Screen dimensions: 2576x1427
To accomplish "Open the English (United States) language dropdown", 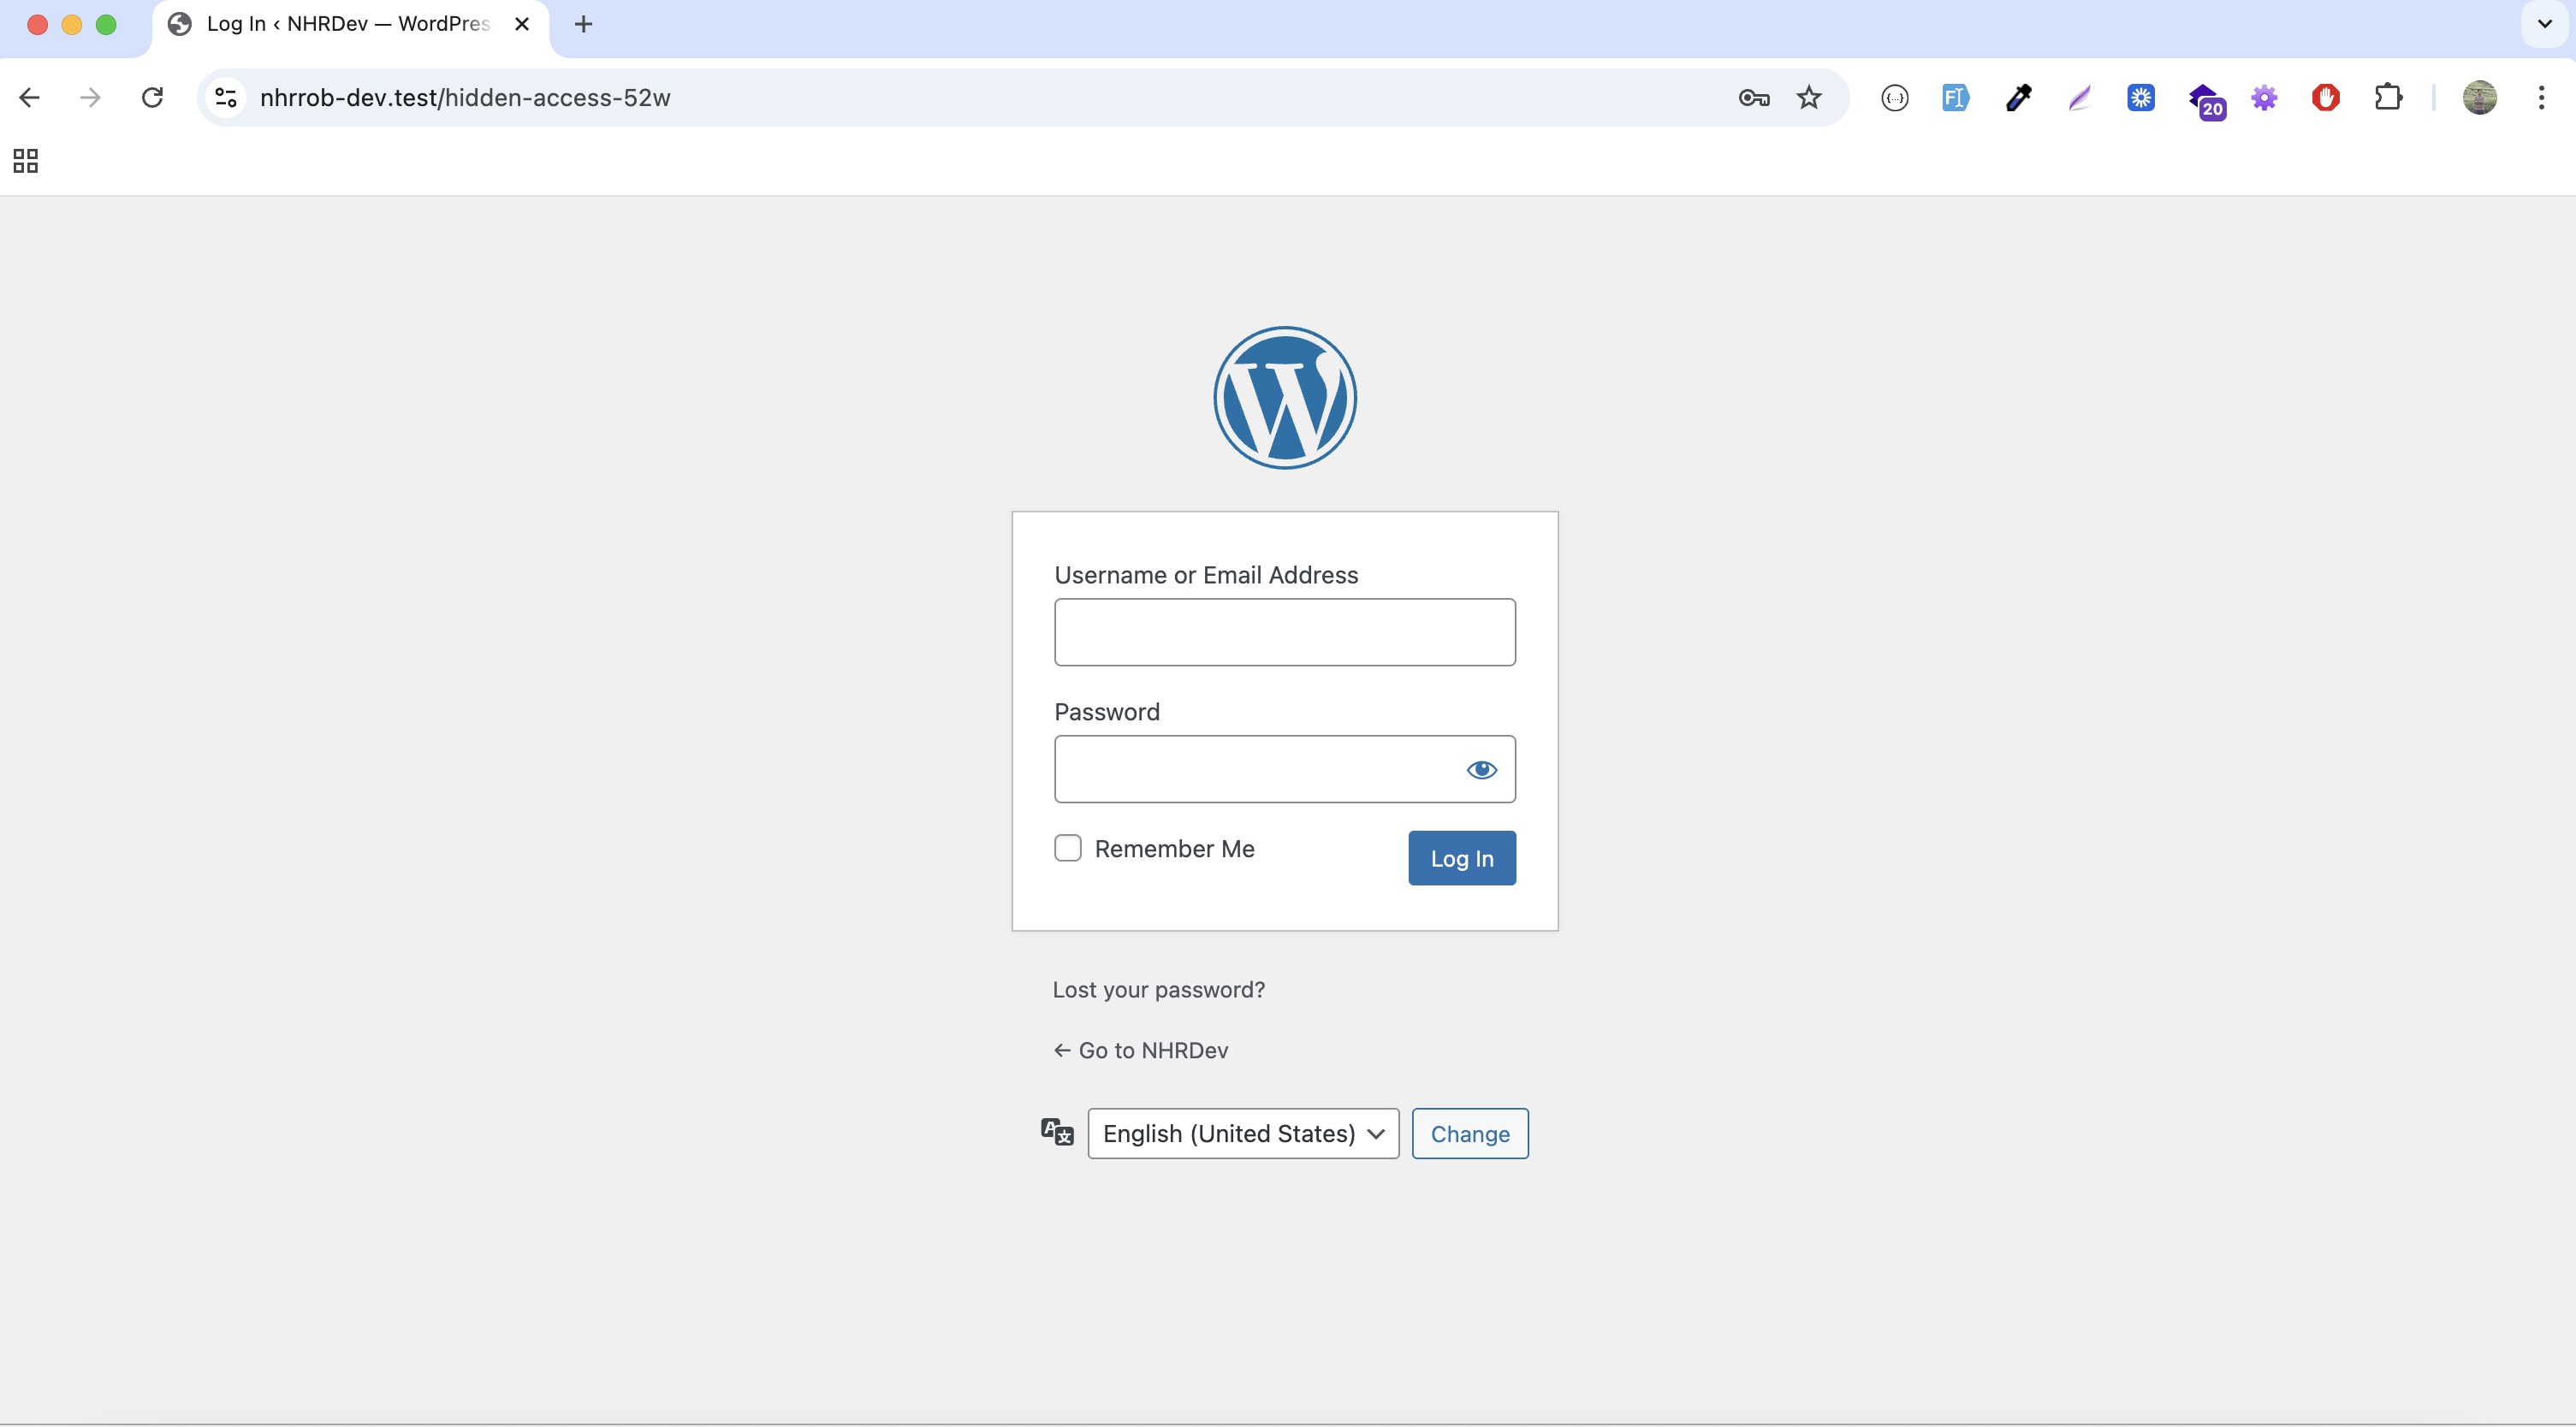I will (1242, 1133).
